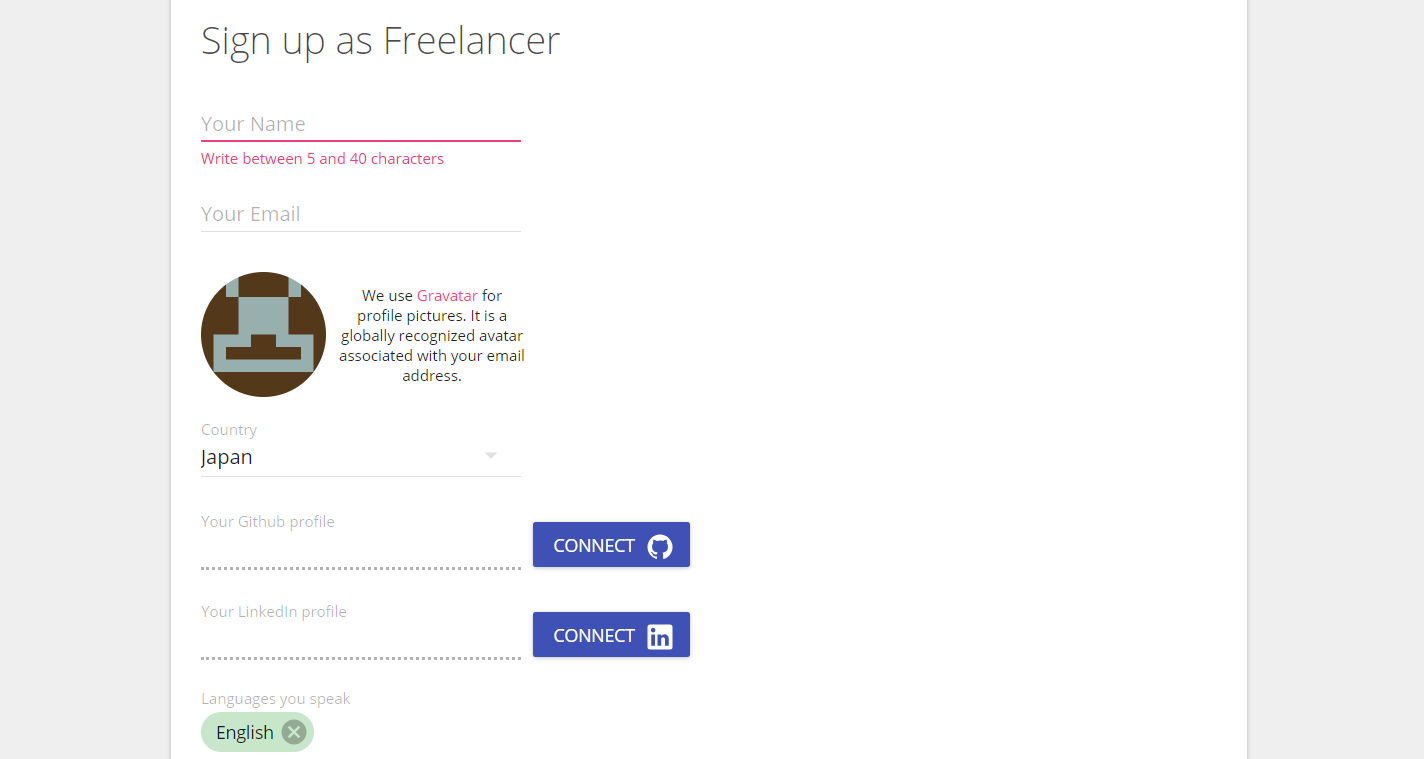Click the Your Github profile dotted field

tap(361, 553)
